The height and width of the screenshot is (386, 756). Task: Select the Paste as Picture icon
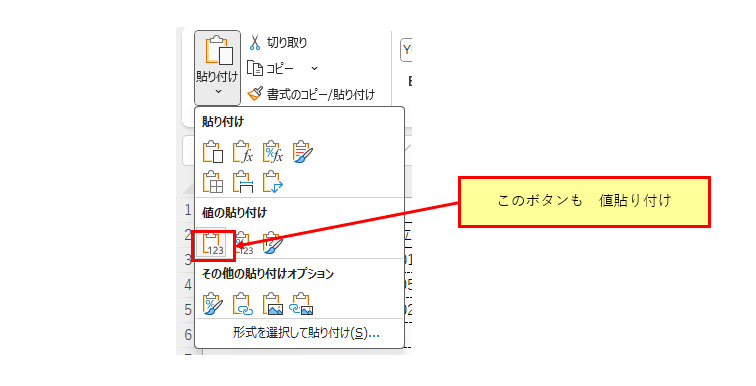pos(273,305)
